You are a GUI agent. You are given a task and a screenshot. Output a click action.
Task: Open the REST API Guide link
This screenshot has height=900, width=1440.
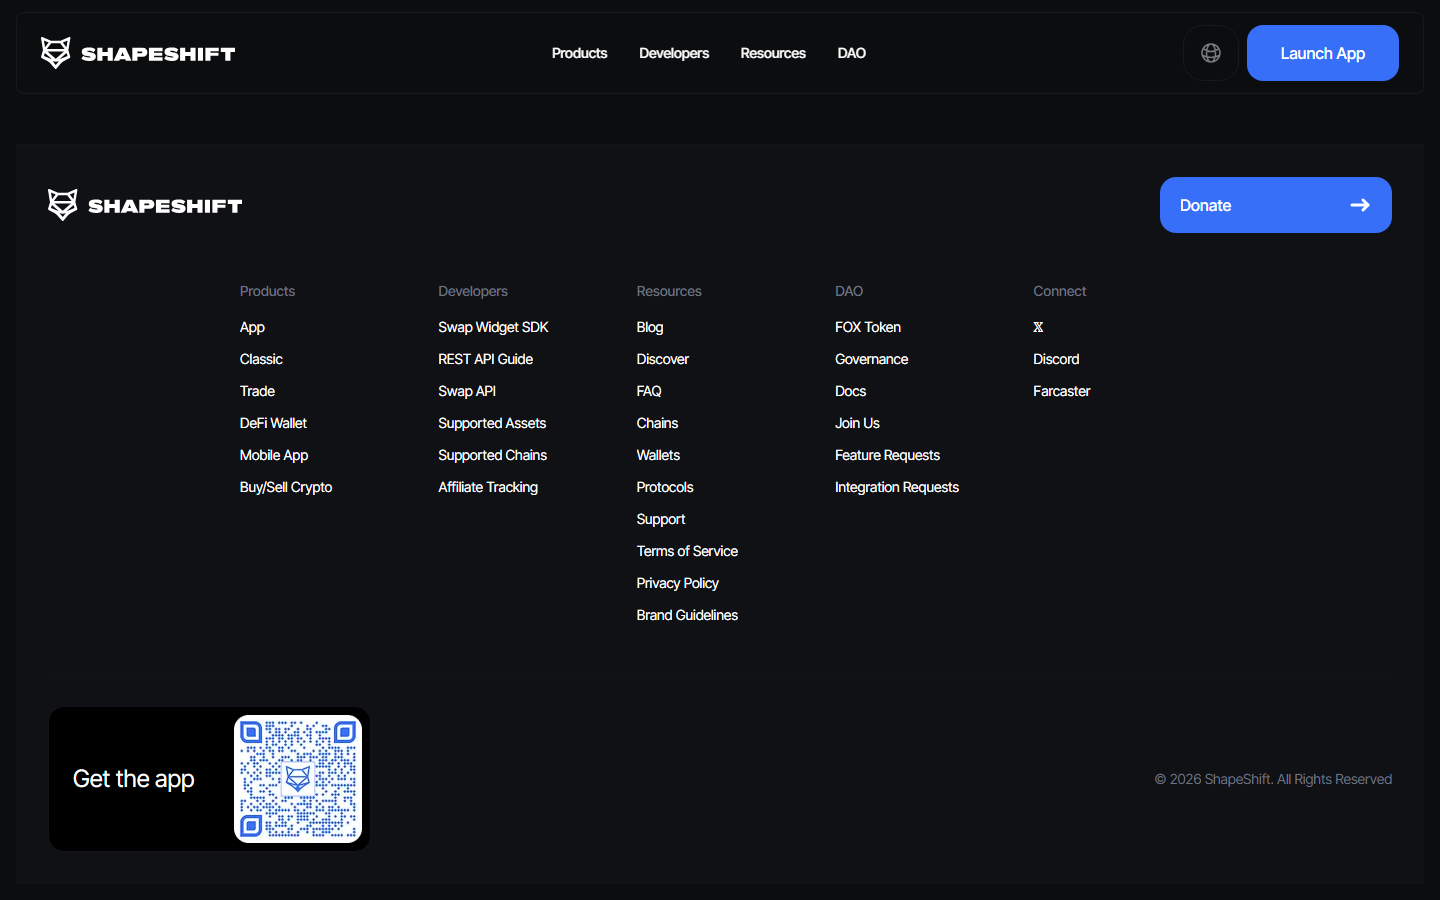485,359
